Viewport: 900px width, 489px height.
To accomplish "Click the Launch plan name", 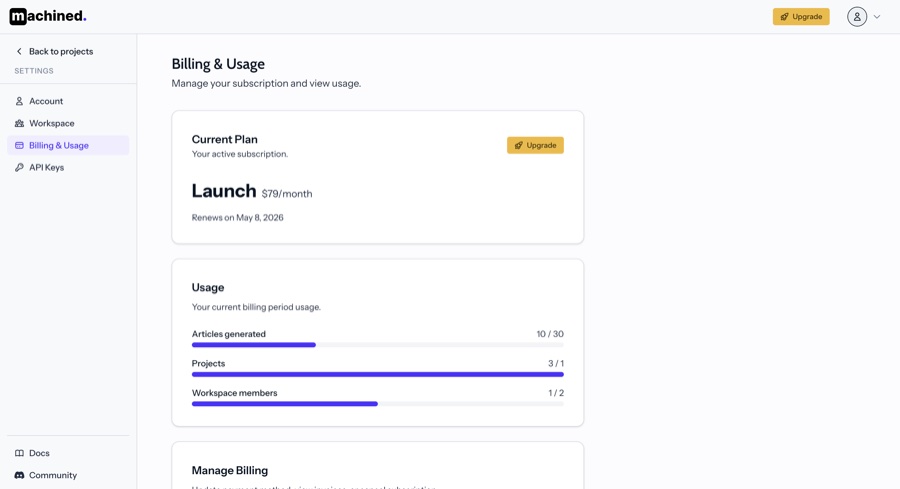I will (224, 191).
